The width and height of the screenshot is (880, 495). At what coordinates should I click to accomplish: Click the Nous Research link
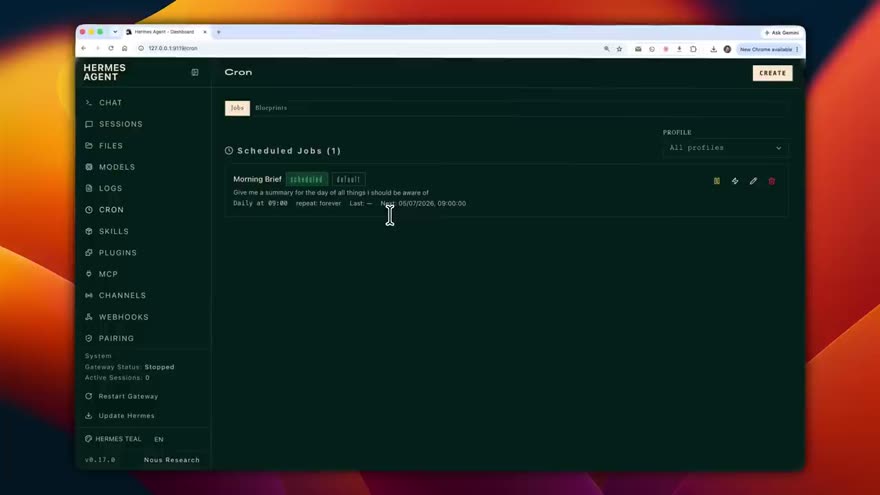[172, 460]
